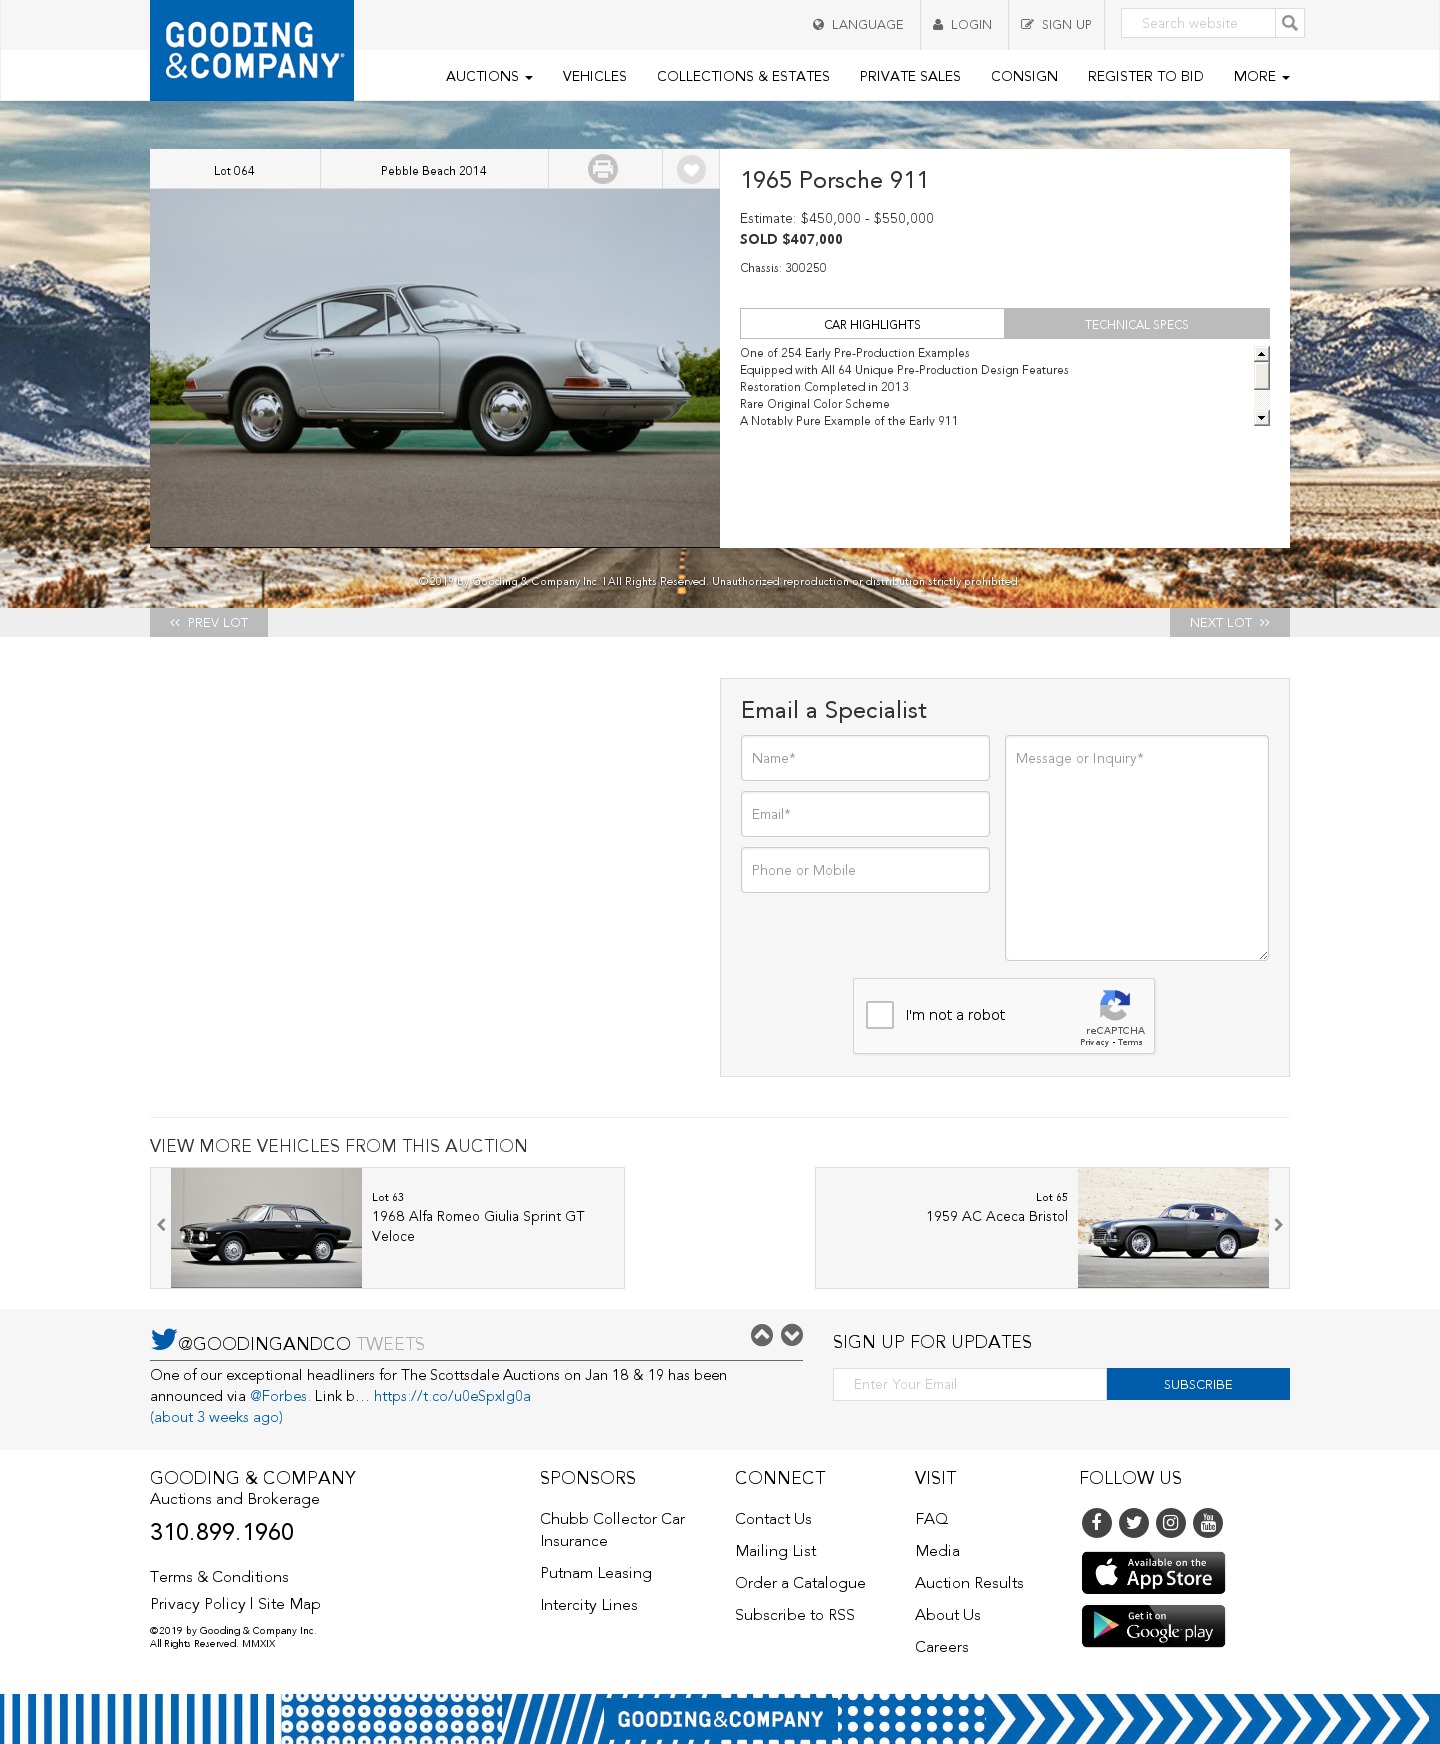Open Register to Bid
The image size is (1440, 1744).
[x=1146, y=76]
